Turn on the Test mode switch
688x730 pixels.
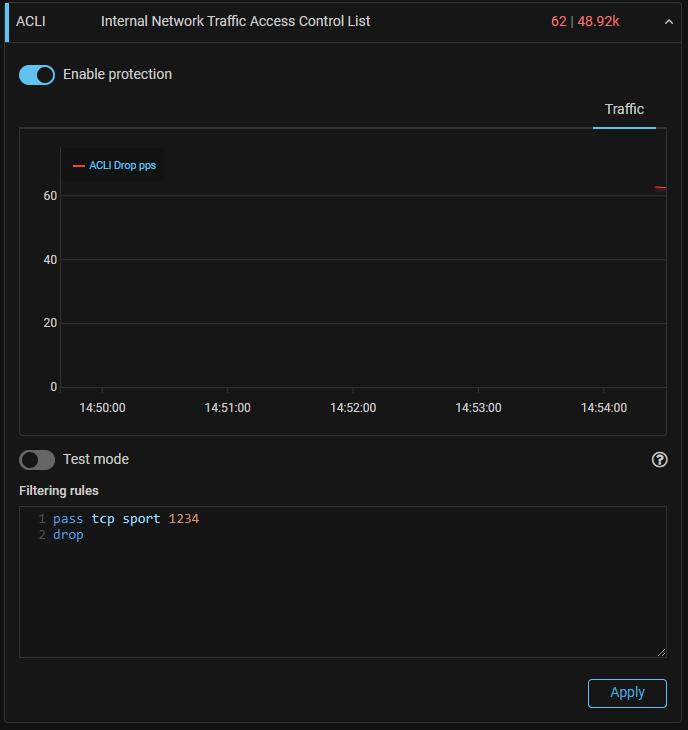[x=37, y=460]
